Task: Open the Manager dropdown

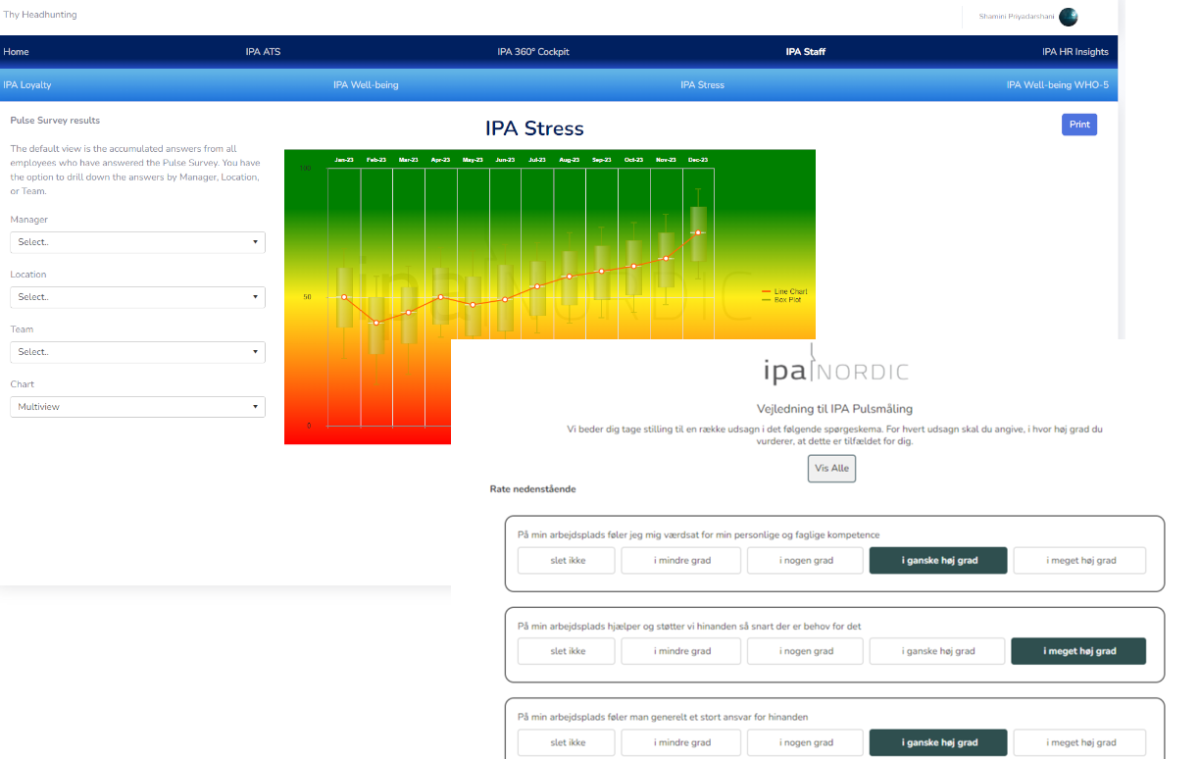Action: click(138, 242)
